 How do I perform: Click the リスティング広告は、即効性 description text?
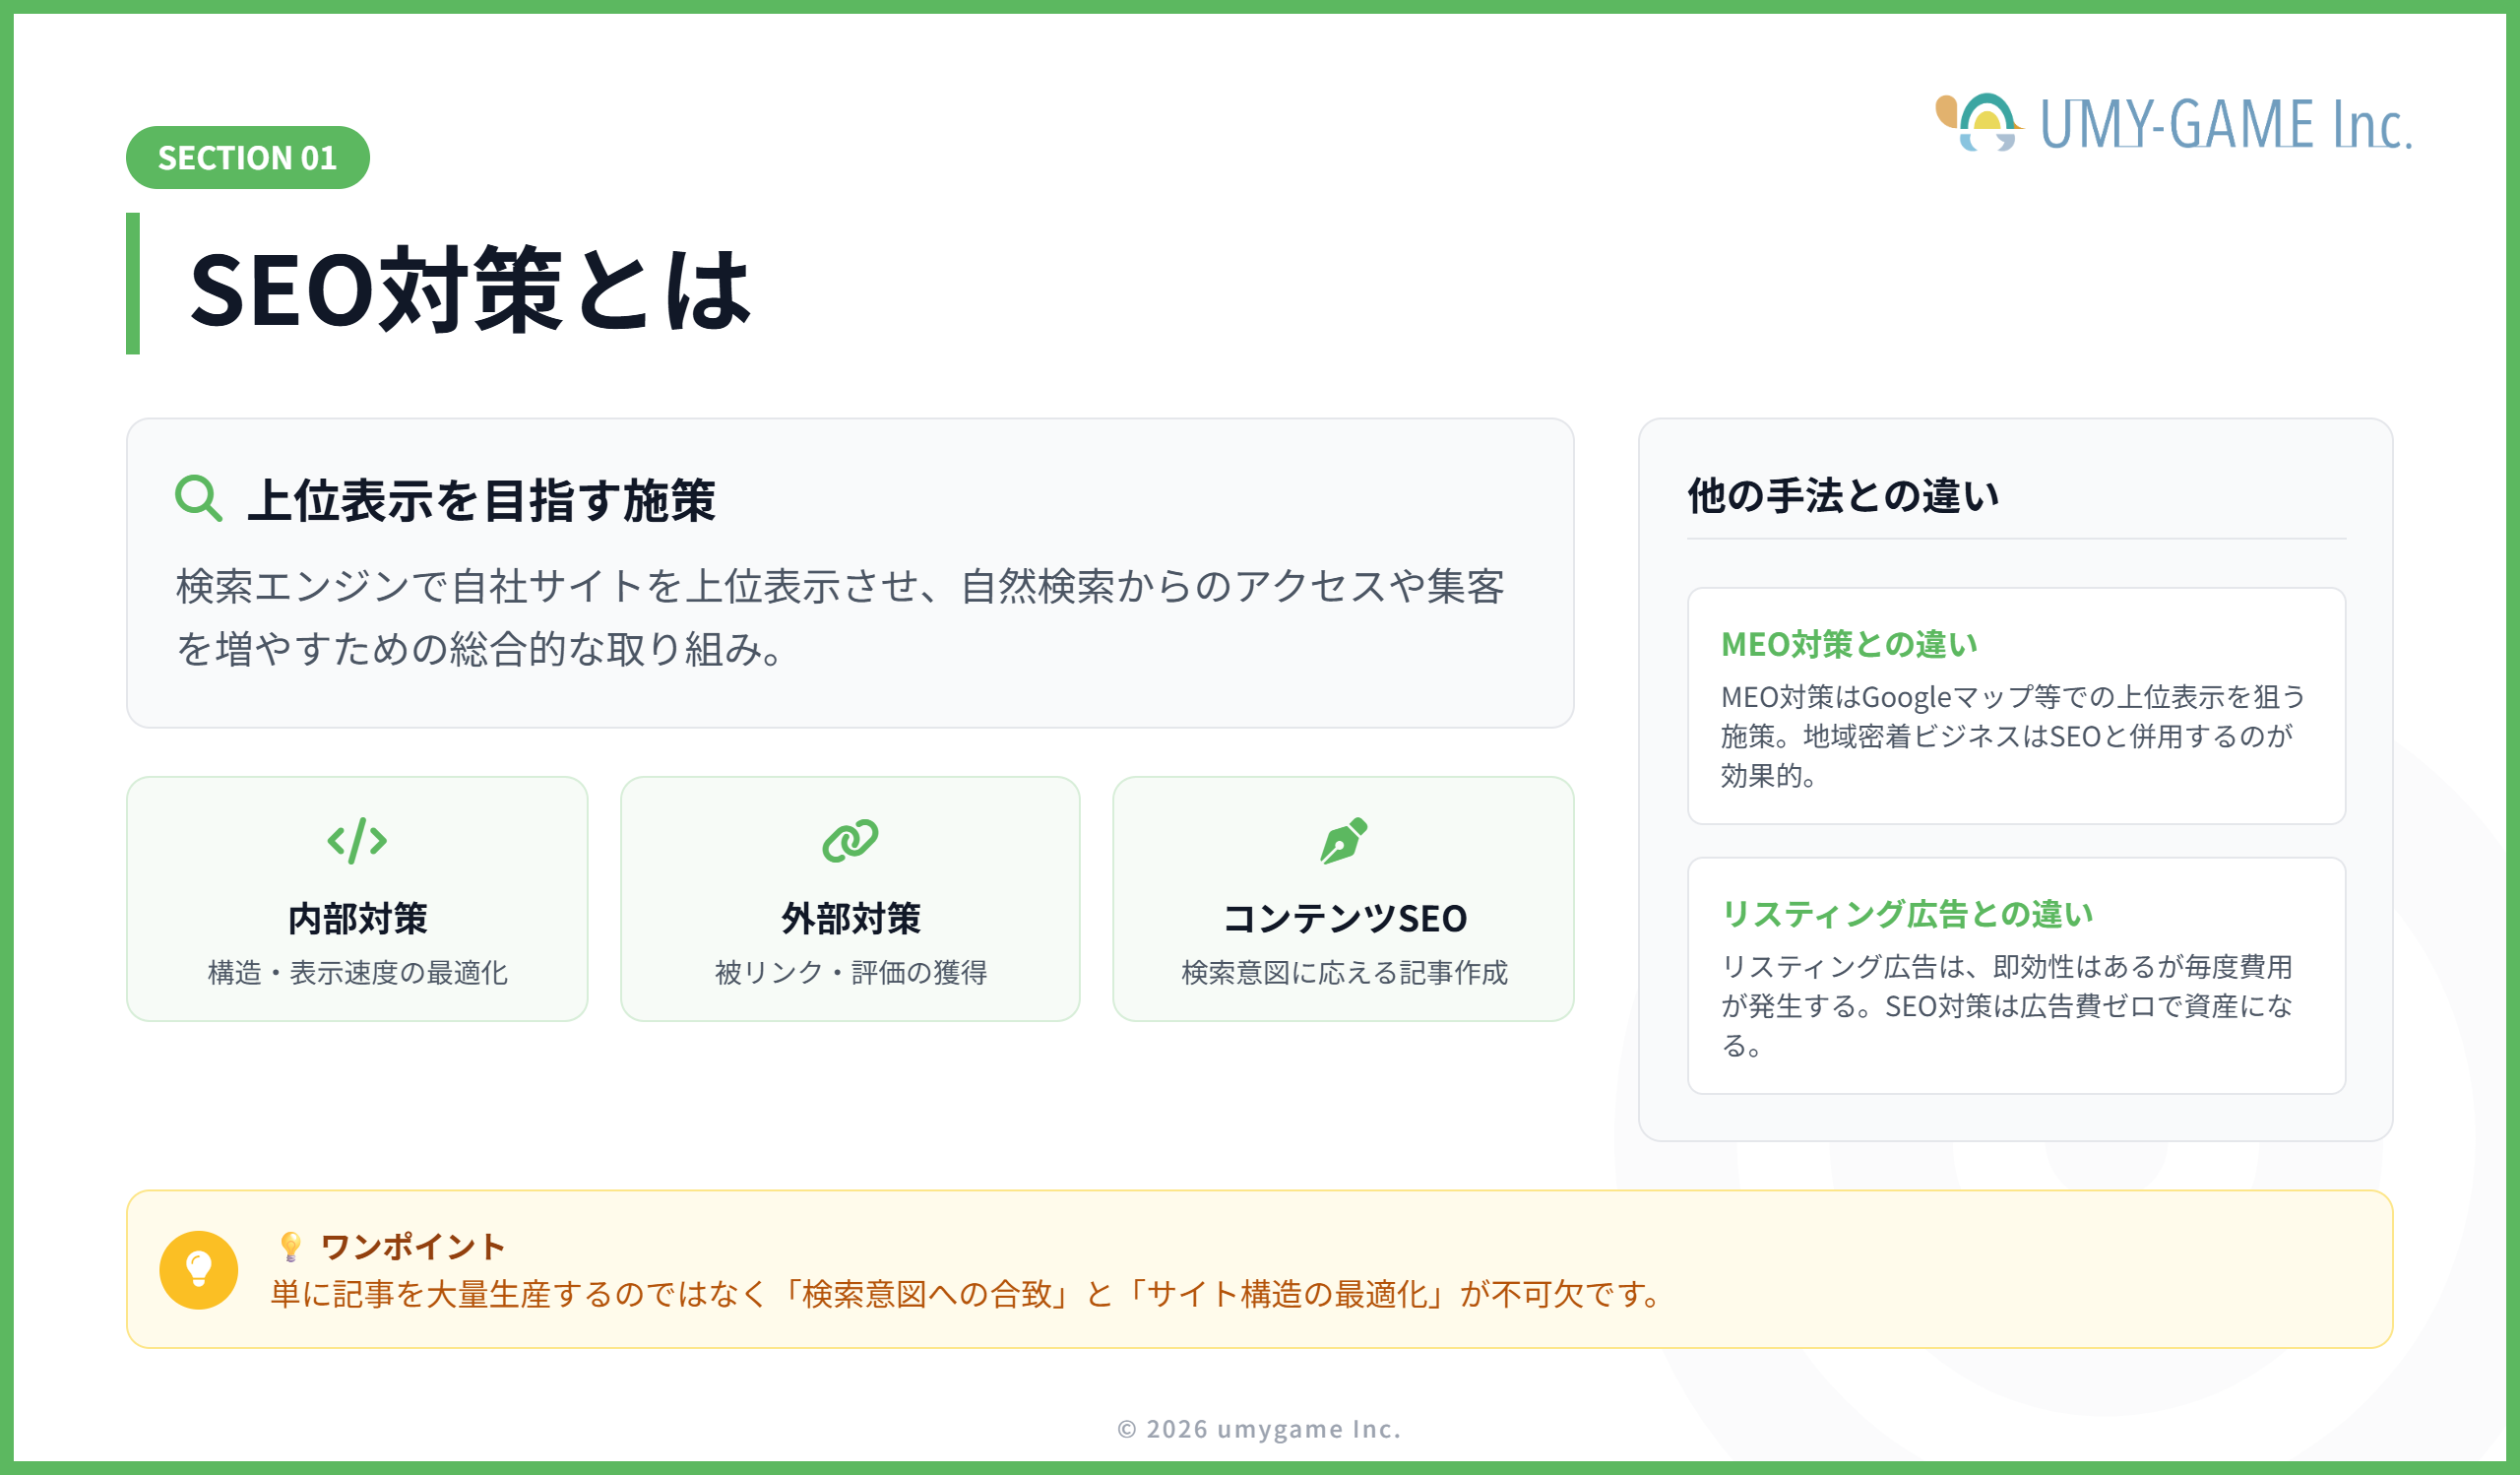click(x=2006, y=1006)
